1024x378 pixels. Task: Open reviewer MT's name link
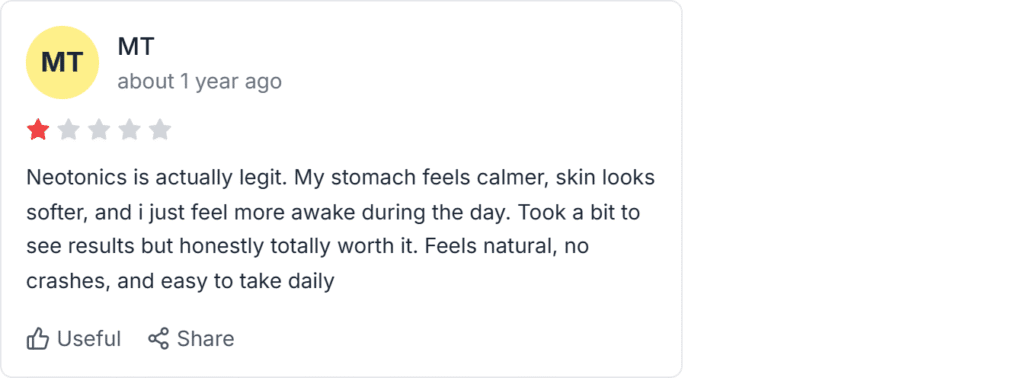click(136, 47)
